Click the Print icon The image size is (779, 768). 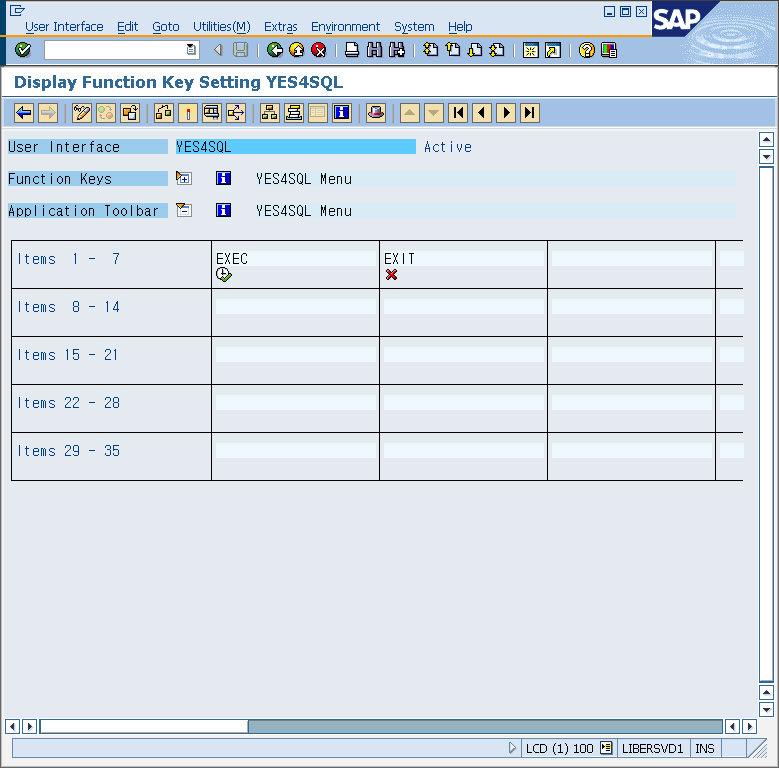coord(352,50)
